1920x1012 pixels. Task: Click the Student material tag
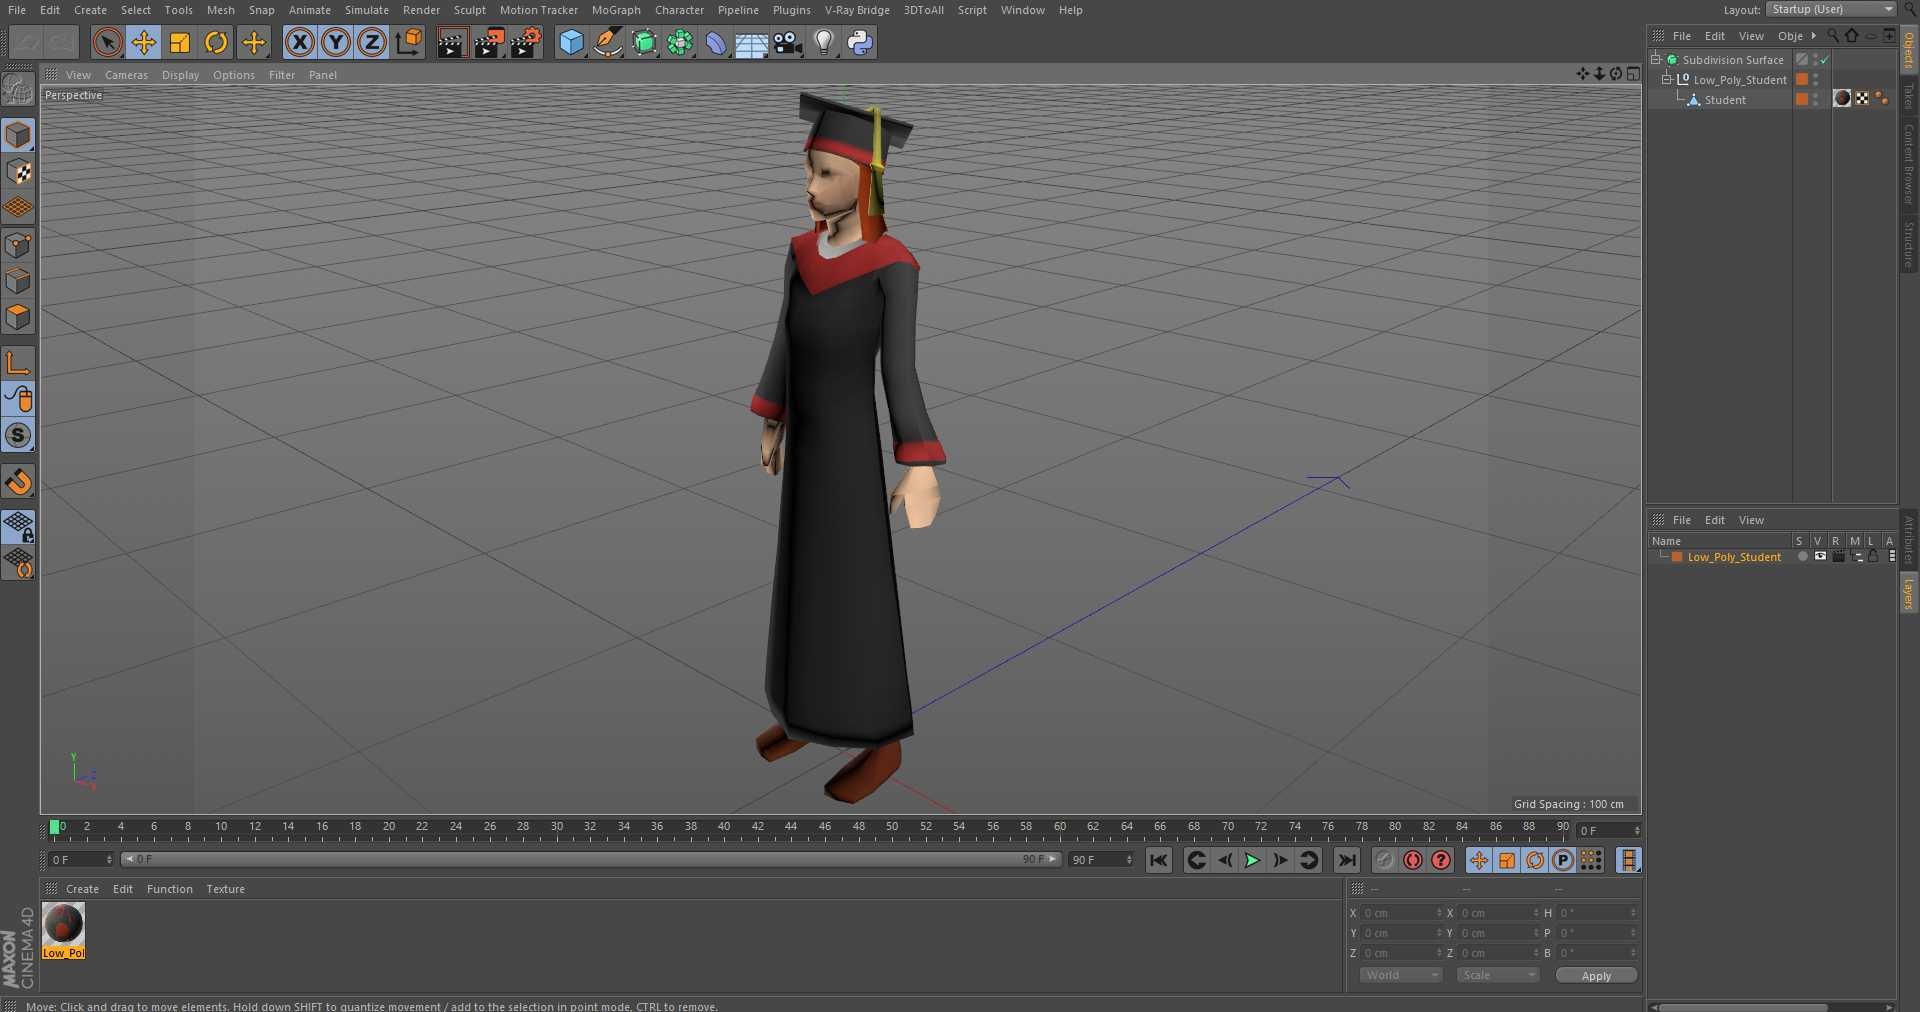point(1842,98)
